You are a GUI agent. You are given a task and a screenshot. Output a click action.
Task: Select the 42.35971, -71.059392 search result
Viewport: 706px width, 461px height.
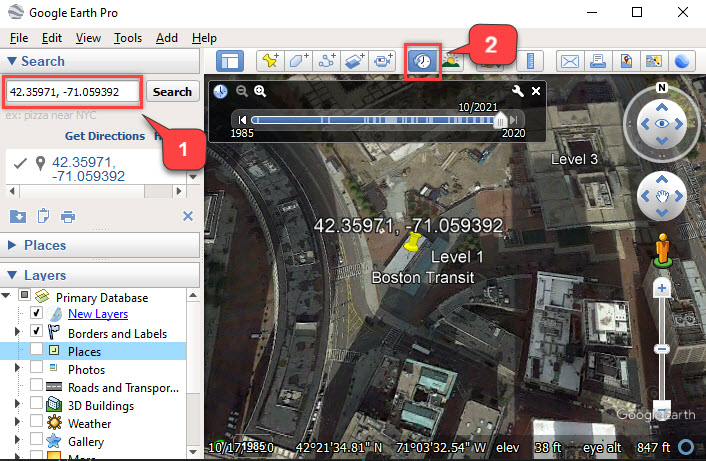tap(88, 169)
